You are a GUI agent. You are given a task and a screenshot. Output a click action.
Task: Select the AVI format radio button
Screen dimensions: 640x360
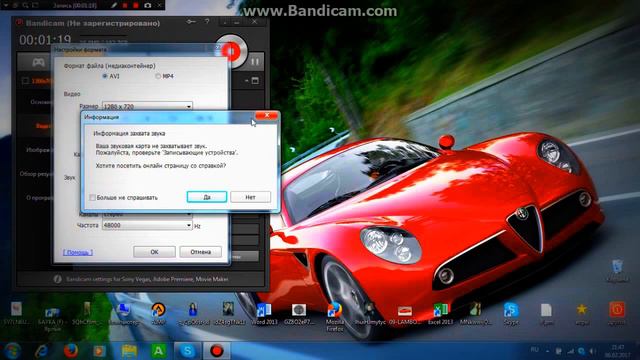[105, 76]
